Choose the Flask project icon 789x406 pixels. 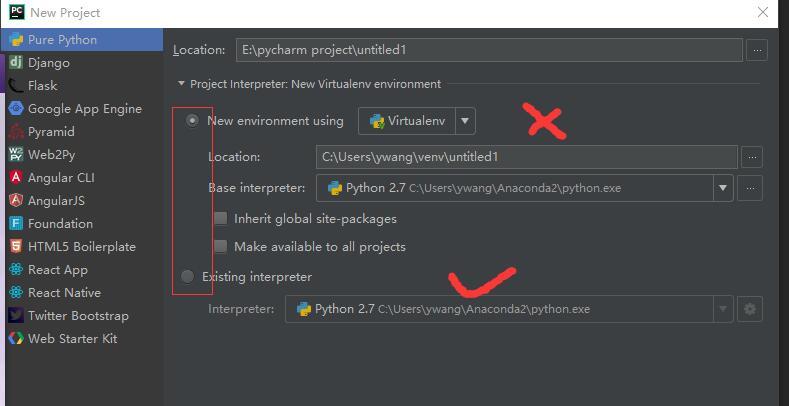click(16, 86)
